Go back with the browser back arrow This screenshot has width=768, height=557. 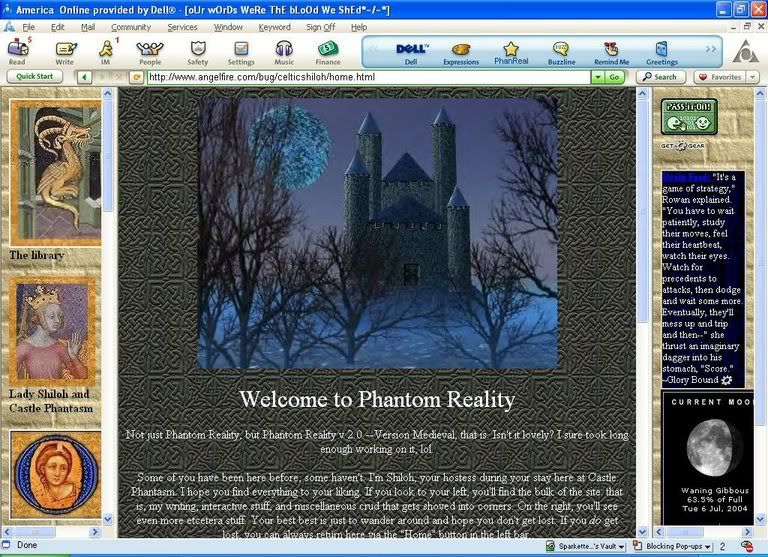[84, 77]
